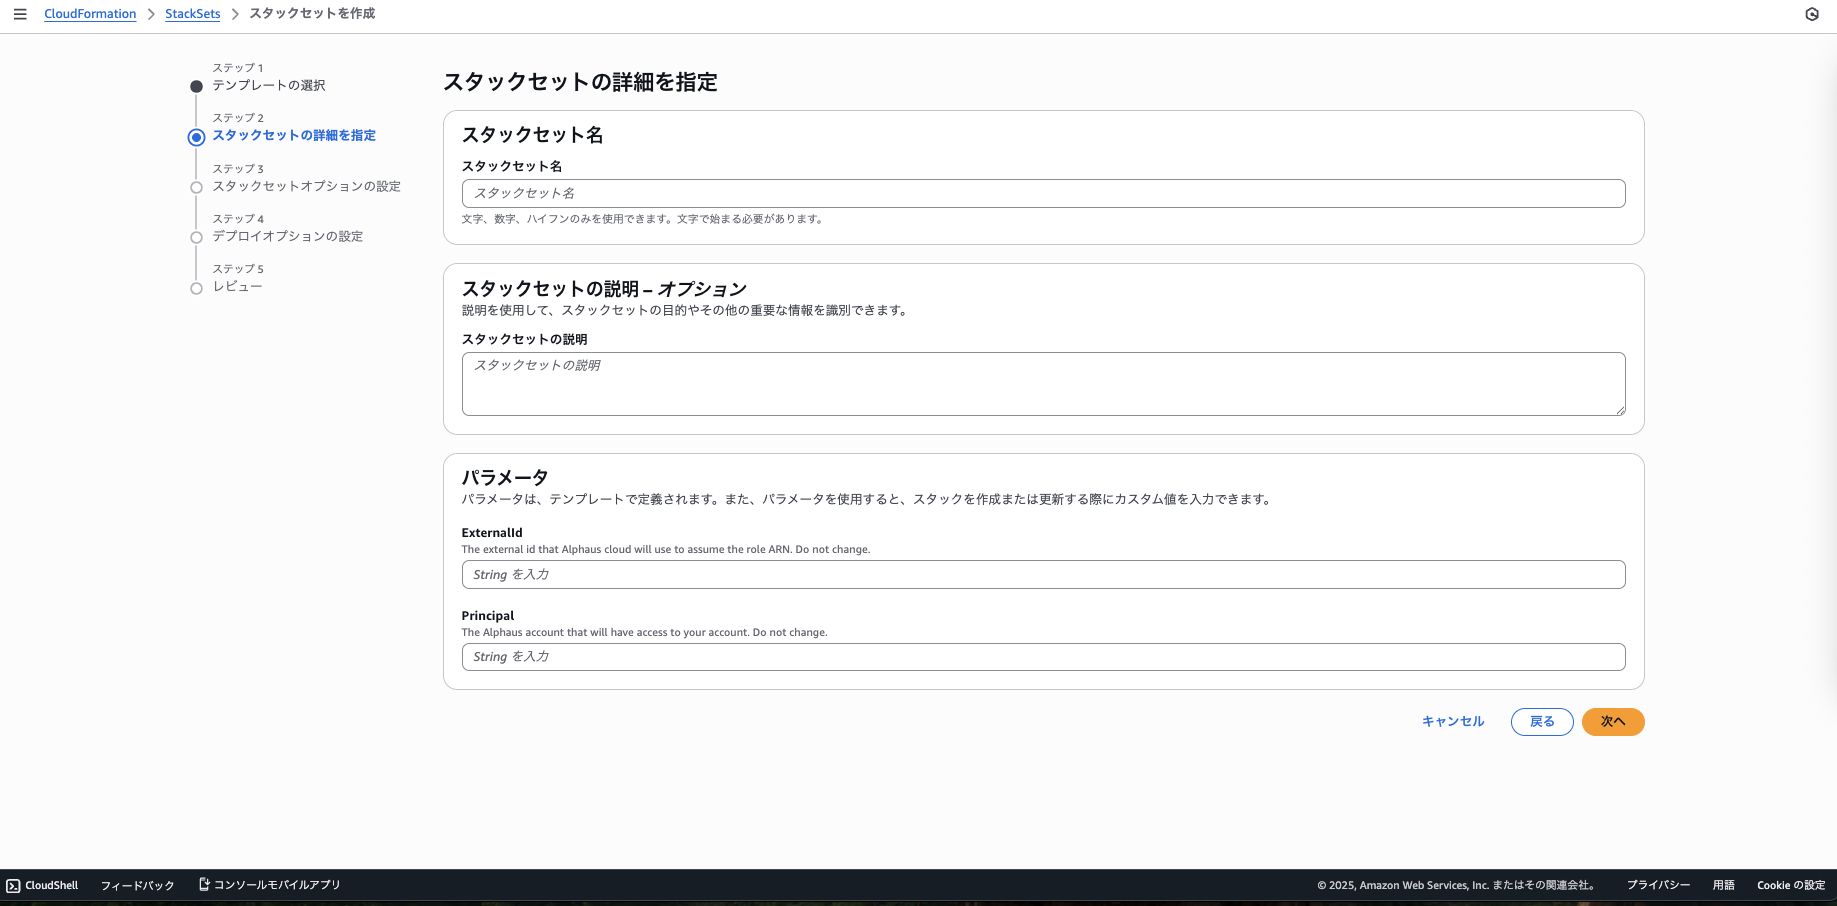1837x906 pixels.
Task: Open プライバシー in the footer
Action: coord(1659,885)
